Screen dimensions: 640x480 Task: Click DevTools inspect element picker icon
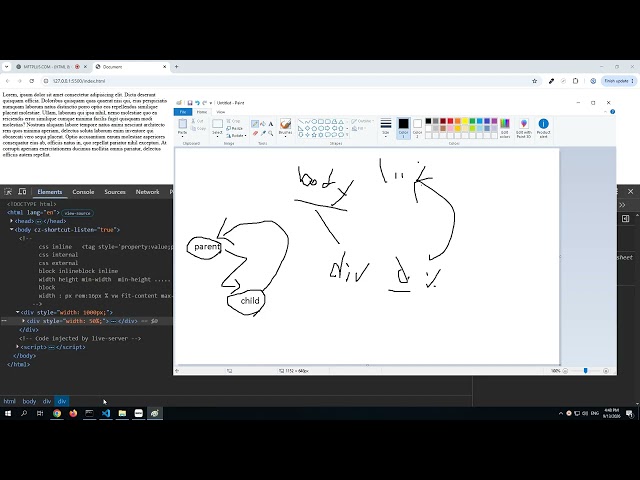click(x=8, y=192)
